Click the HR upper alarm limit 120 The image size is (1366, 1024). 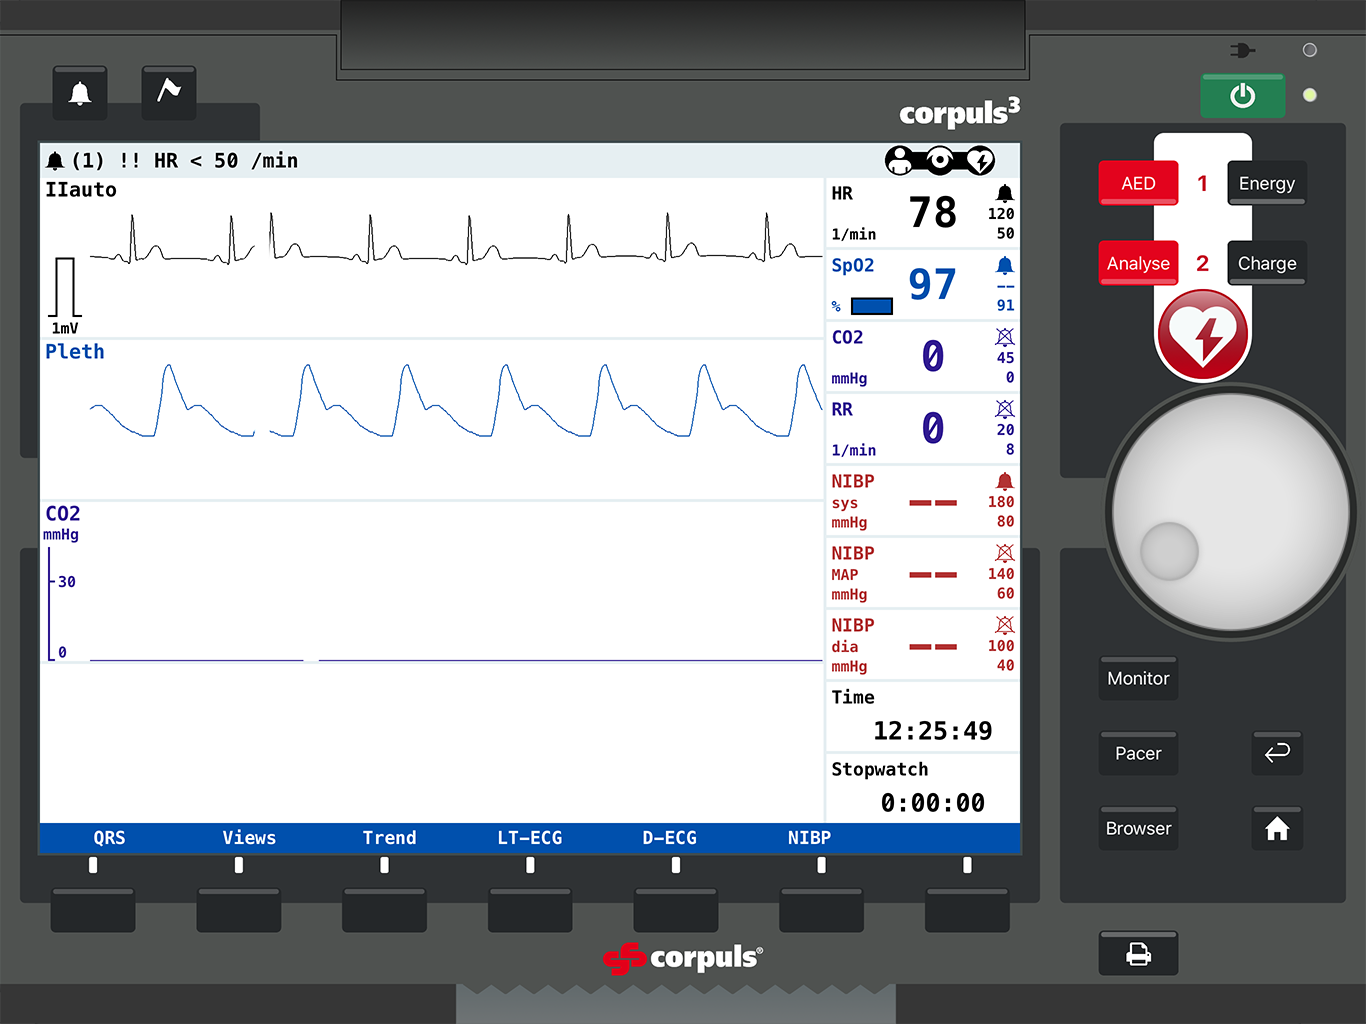(1001, 214)
